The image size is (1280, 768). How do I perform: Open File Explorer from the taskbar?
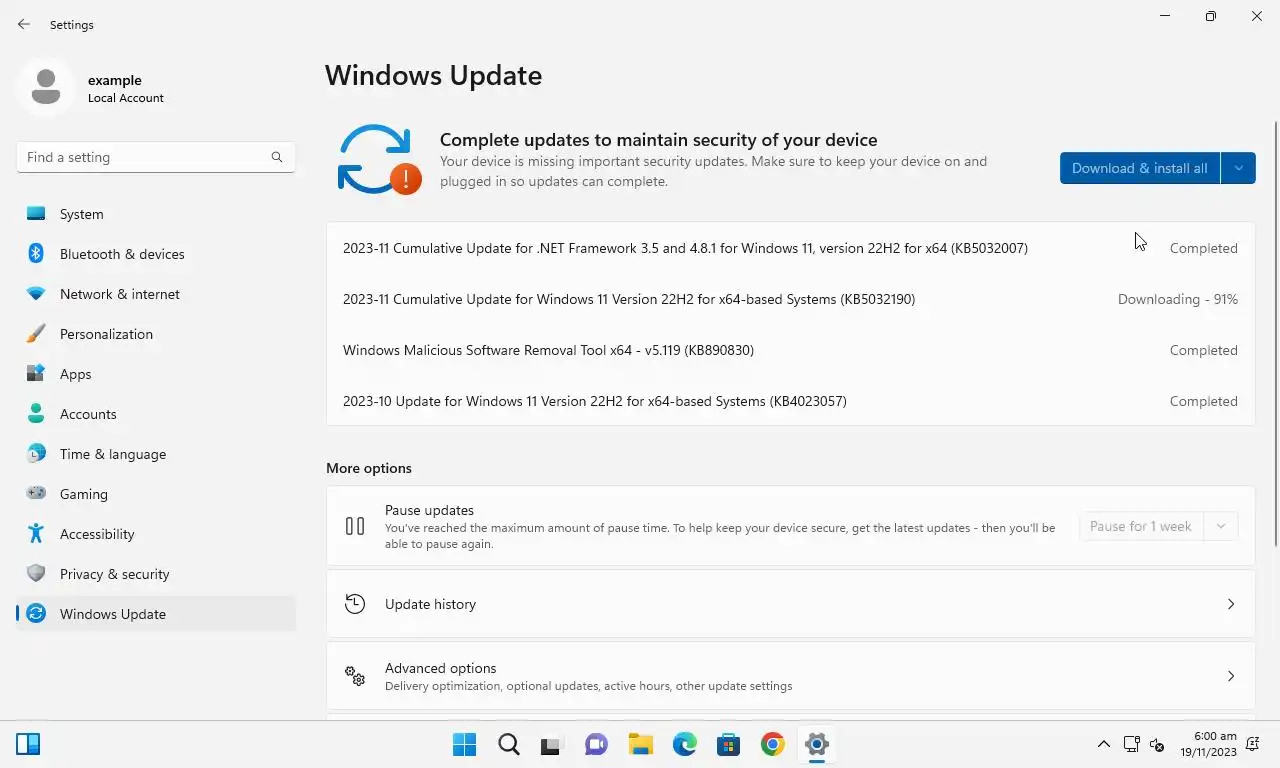(640, 744)
